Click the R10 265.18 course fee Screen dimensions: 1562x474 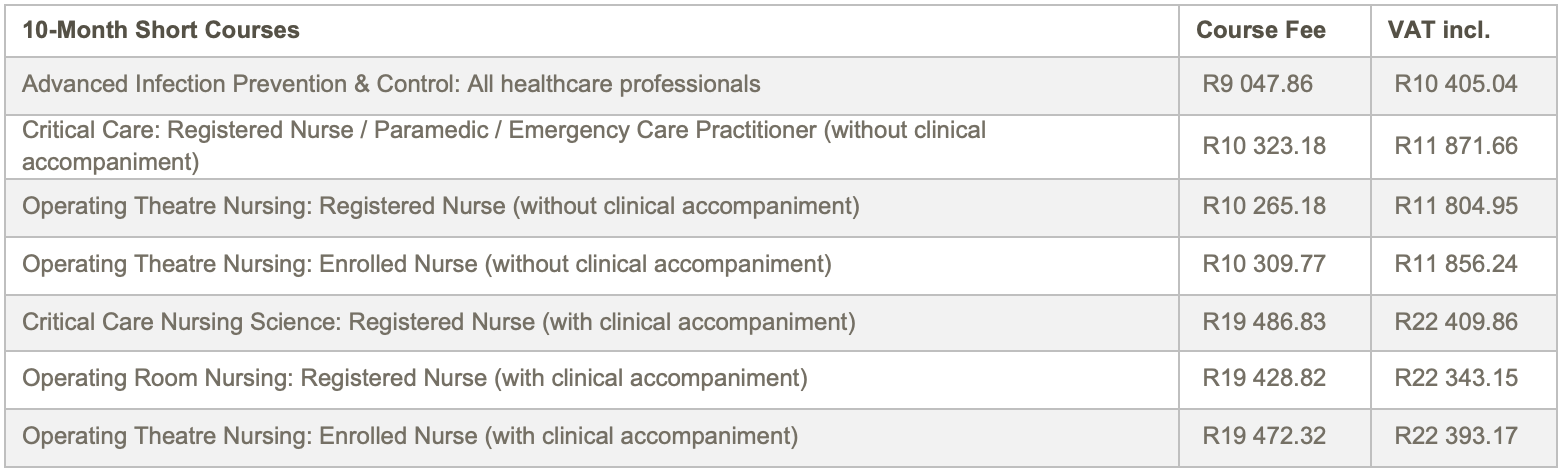tap(1264, 207)
